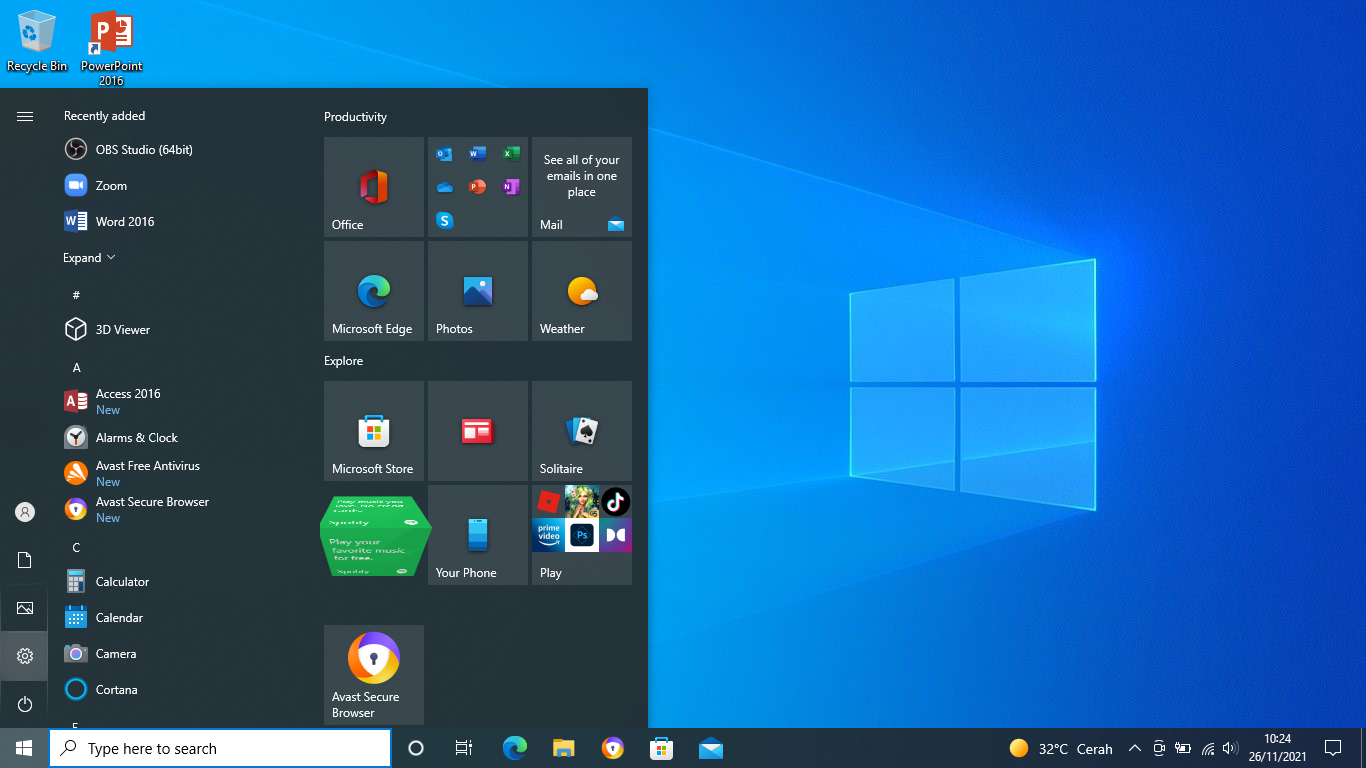This screenshot has height=768, width=1366.
Task: Open Pictures from the Start sidebar
Action: pyautogui.click(x=25, y=608)
